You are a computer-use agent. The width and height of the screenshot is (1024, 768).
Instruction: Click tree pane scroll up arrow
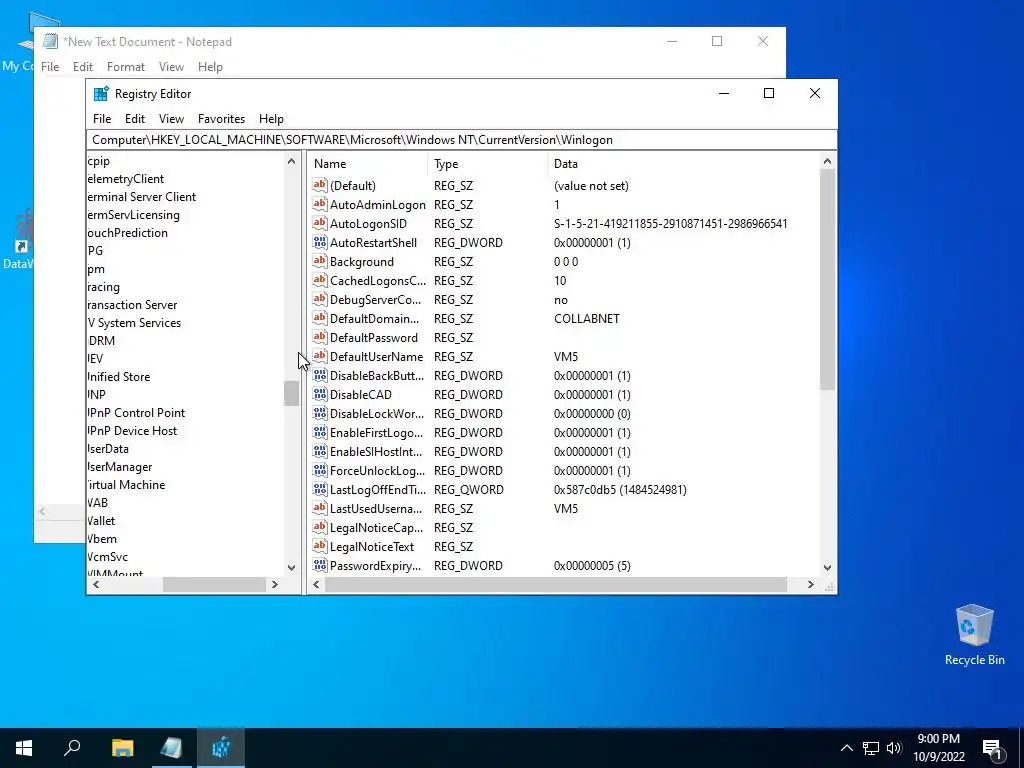point(291,161)
